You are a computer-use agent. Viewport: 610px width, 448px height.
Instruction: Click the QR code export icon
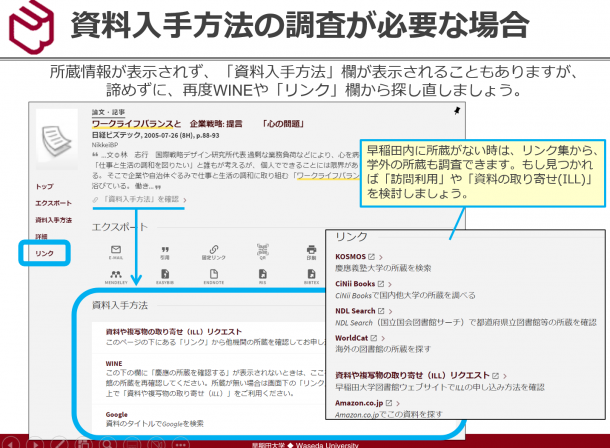pos(263,249)
